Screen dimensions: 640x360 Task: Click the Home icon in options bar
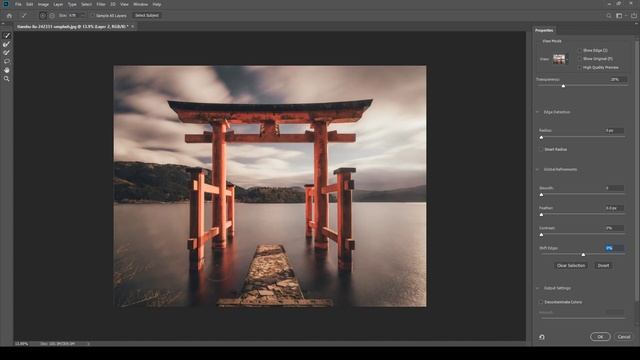tap(9, 16)
